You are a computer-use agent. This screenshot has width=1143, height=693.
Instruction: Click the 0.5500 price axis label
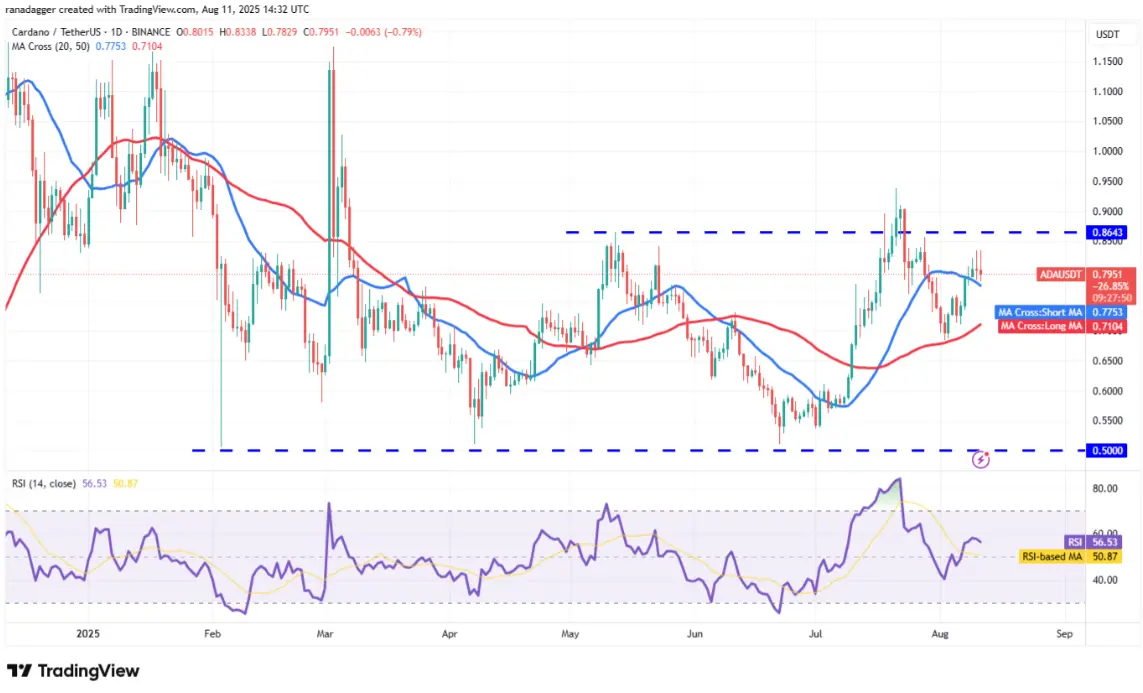tap(1107, 420)
